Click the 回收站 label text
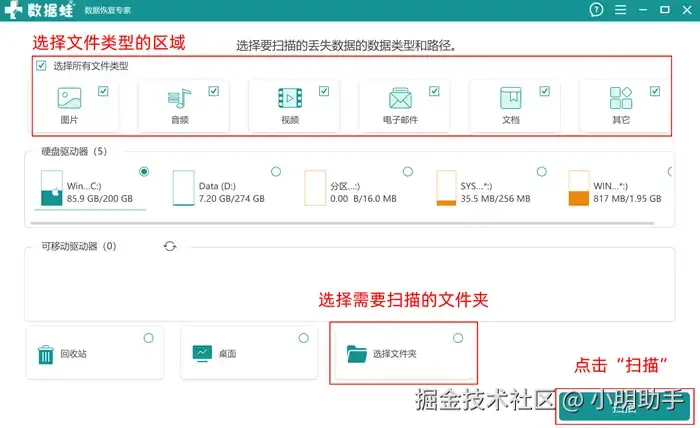Viewport: 700px width, 428px height. tap(74, 354)
